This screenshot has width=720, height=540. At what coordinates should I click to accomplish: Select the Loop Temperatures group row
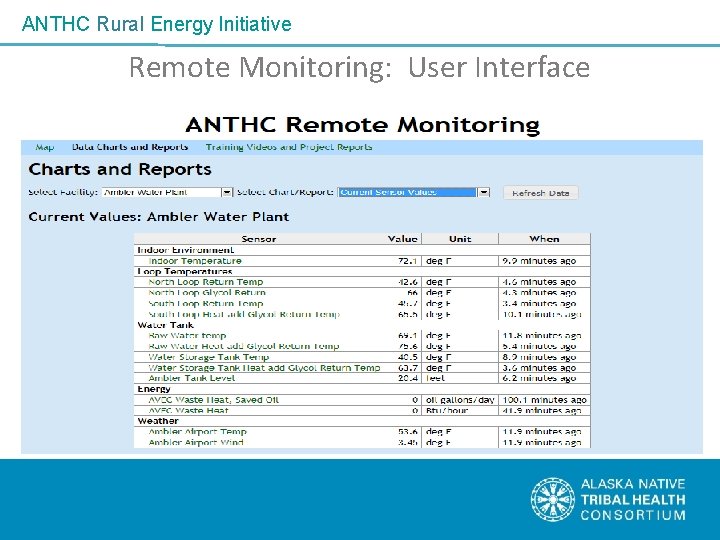(x=362, y=271)
